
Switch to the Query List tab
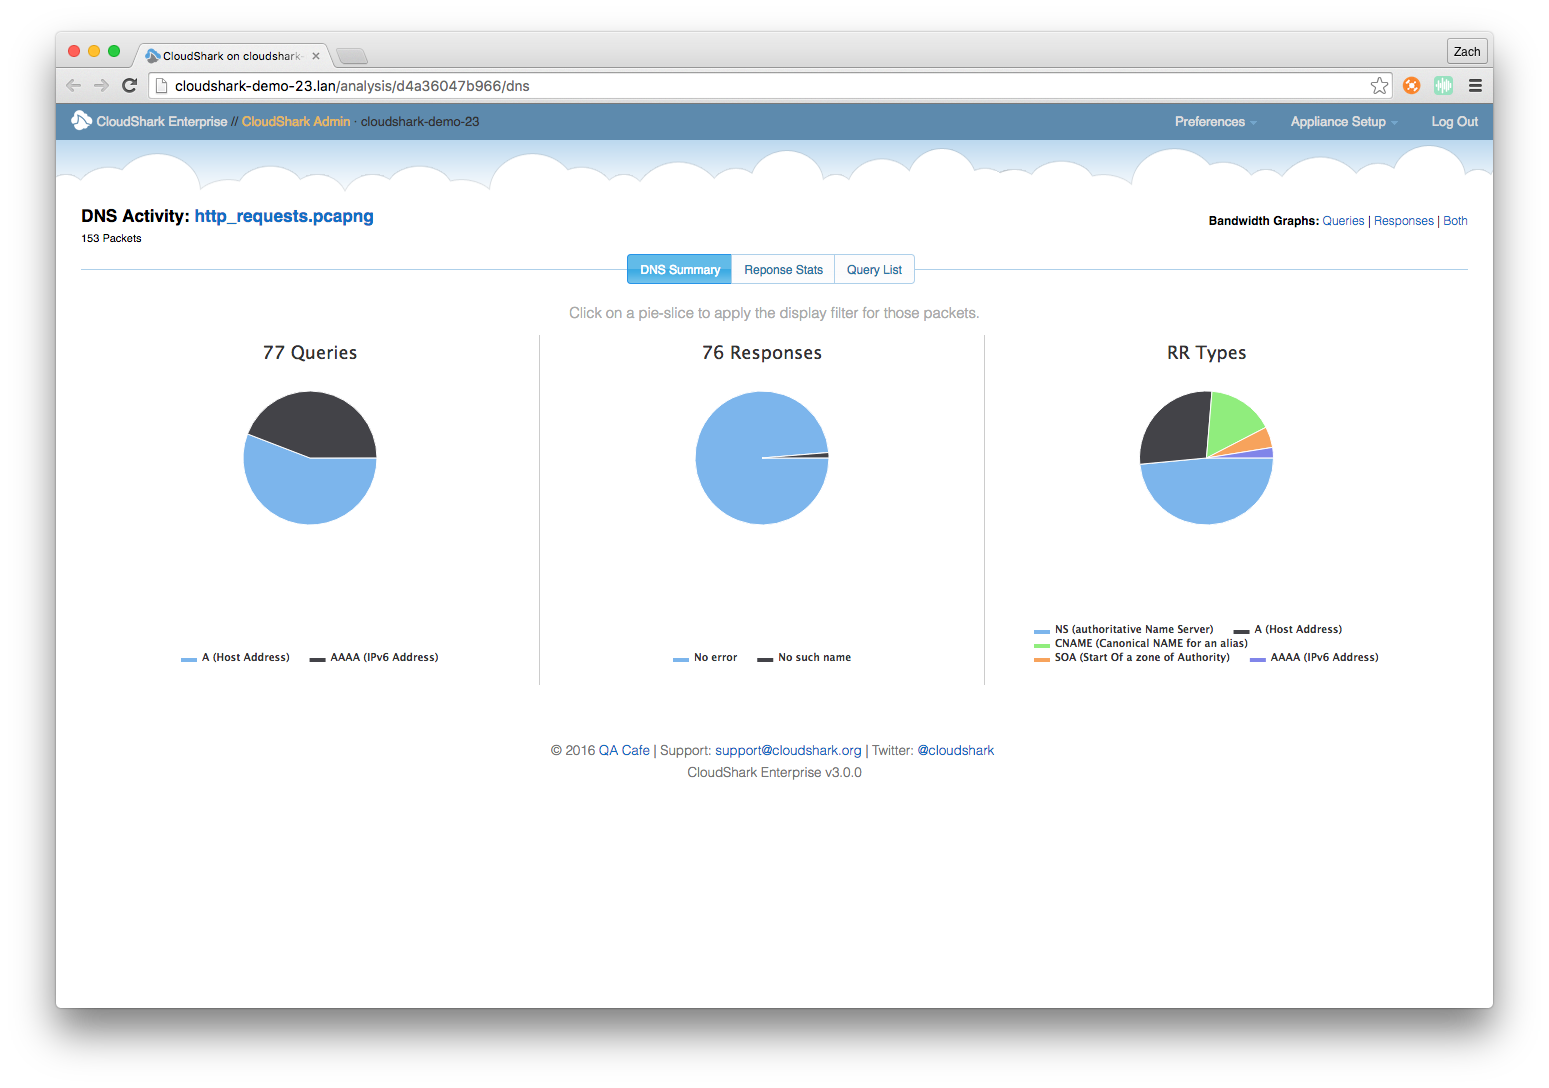tap(874, 269)
